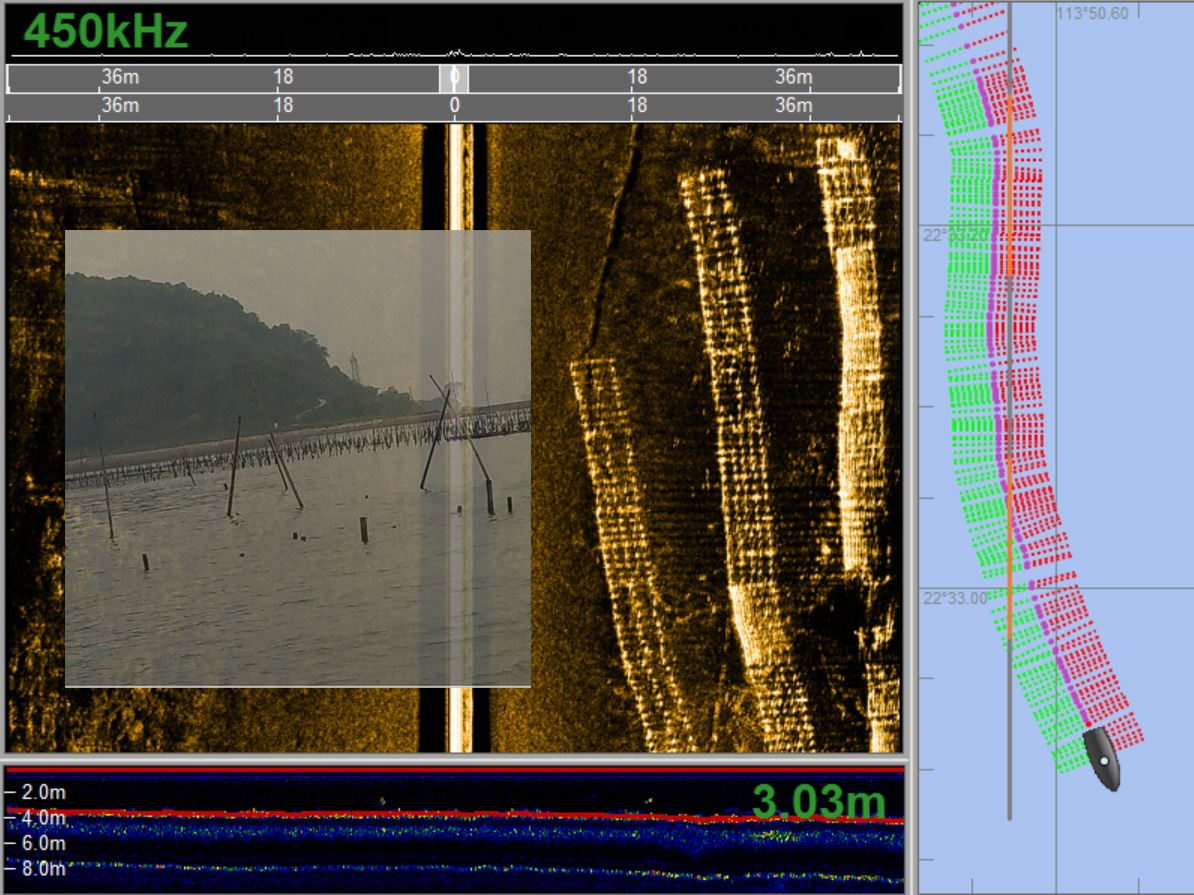Viewport: 1194px width, 895px height.
Task: Click the orange track line segment on map
Action: [1009, 400]
